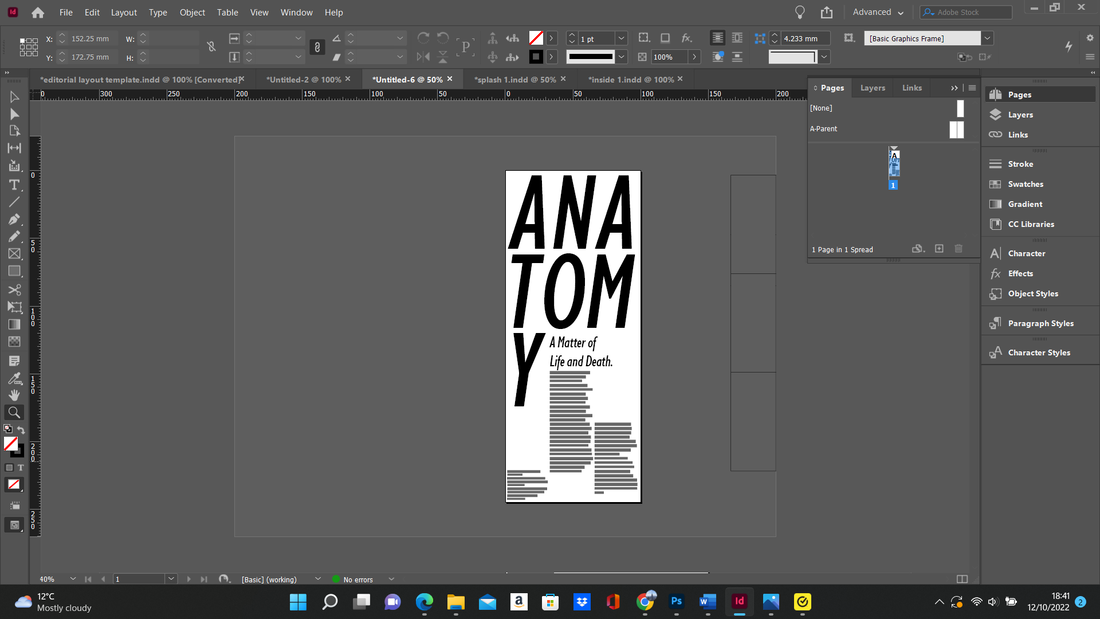
Task: Pick the Eyedropper tool
Action: click(x=14, y=378)
